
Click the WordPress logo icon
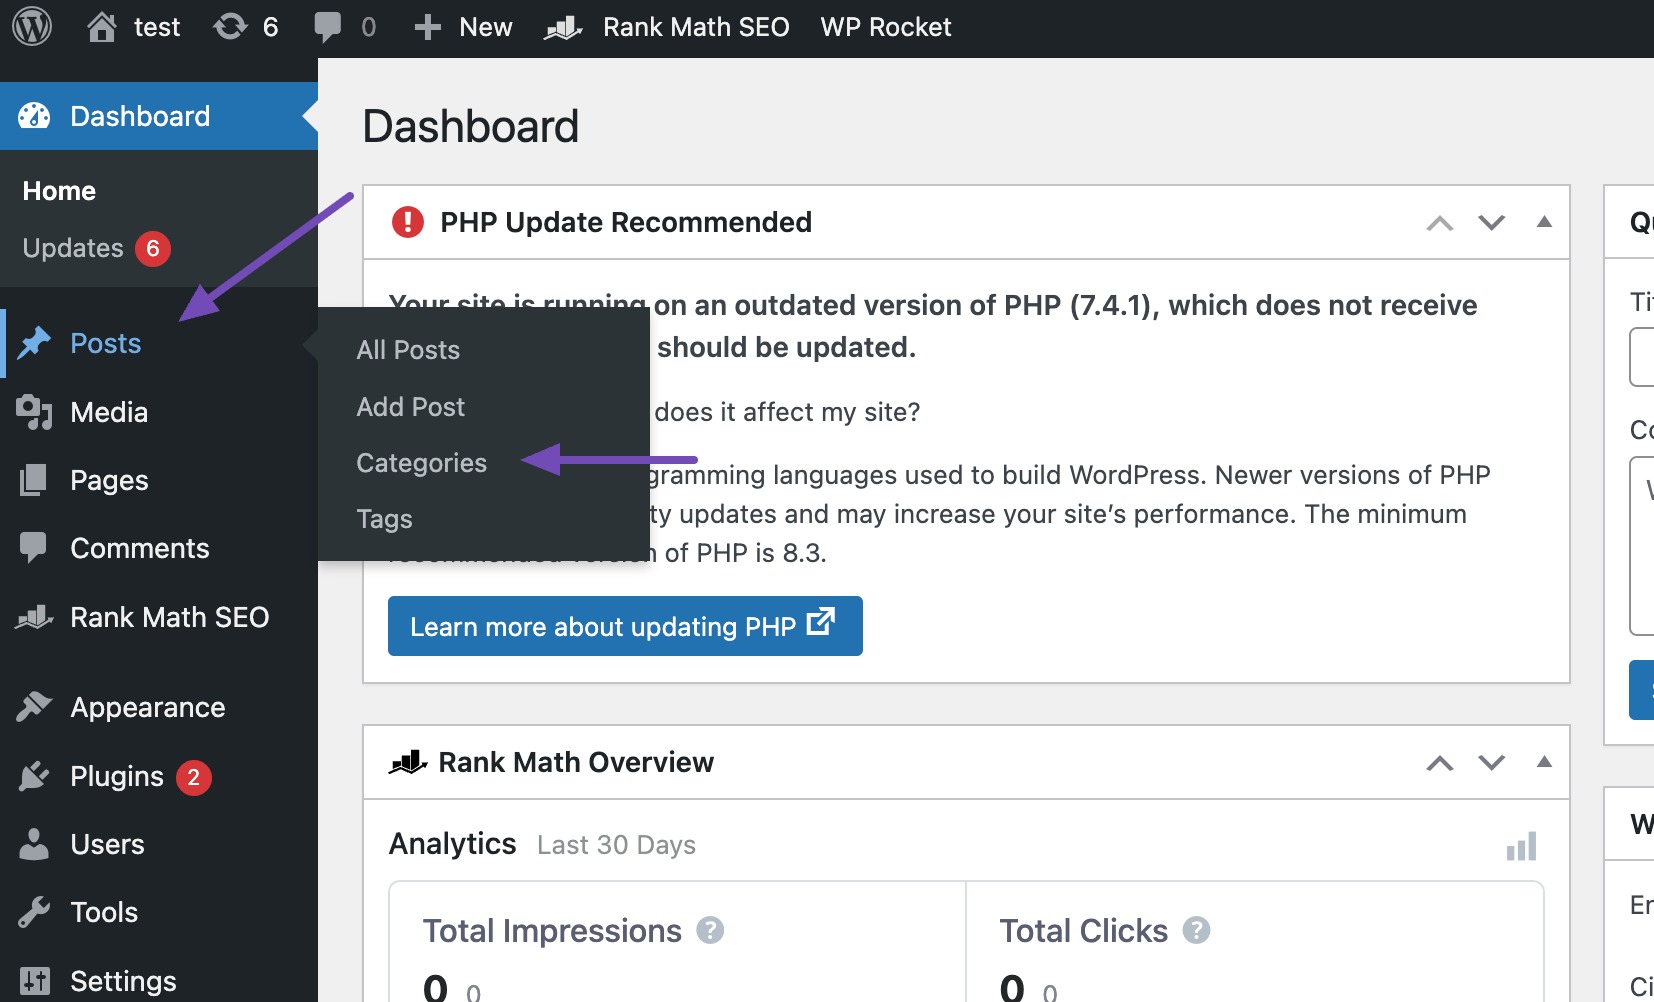tap(32, 27)
